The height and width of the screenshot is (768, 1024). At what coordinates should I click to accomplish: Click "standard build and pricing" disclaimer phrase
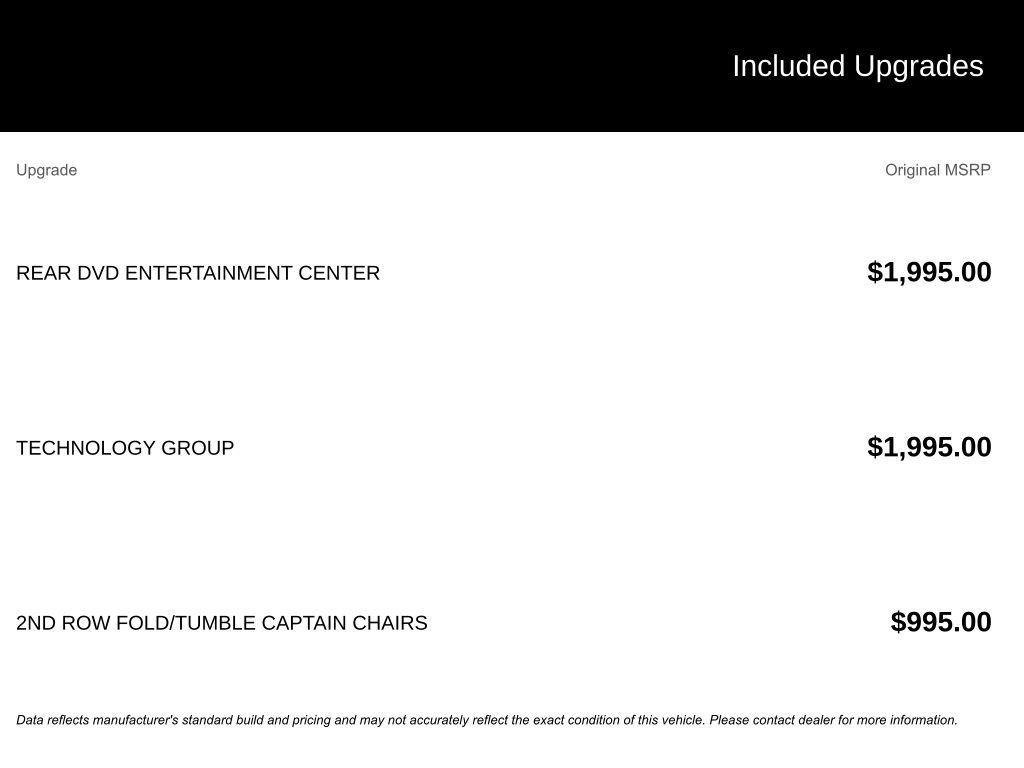[x=256, y=720]
